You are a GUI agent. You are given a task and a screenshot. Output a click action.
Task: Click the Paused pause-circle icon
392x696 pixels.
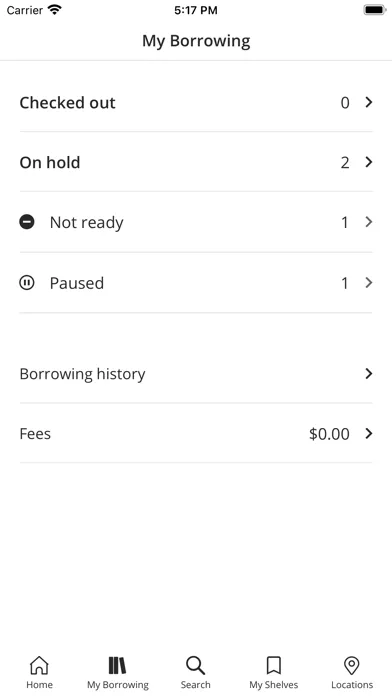(x=27, y=282)
